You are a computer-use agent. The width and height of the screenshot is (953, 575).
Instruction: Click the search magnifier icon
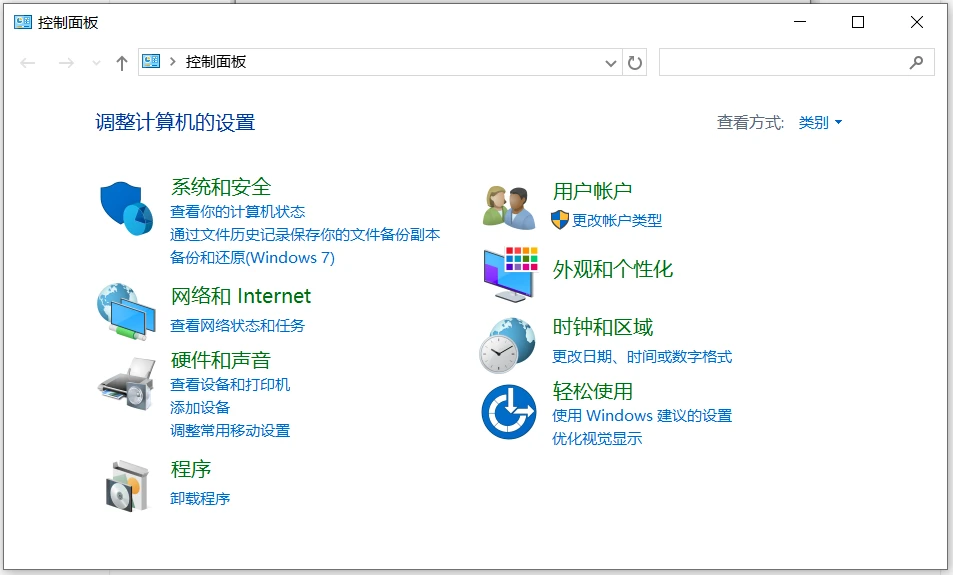click(x=916, y=62)
